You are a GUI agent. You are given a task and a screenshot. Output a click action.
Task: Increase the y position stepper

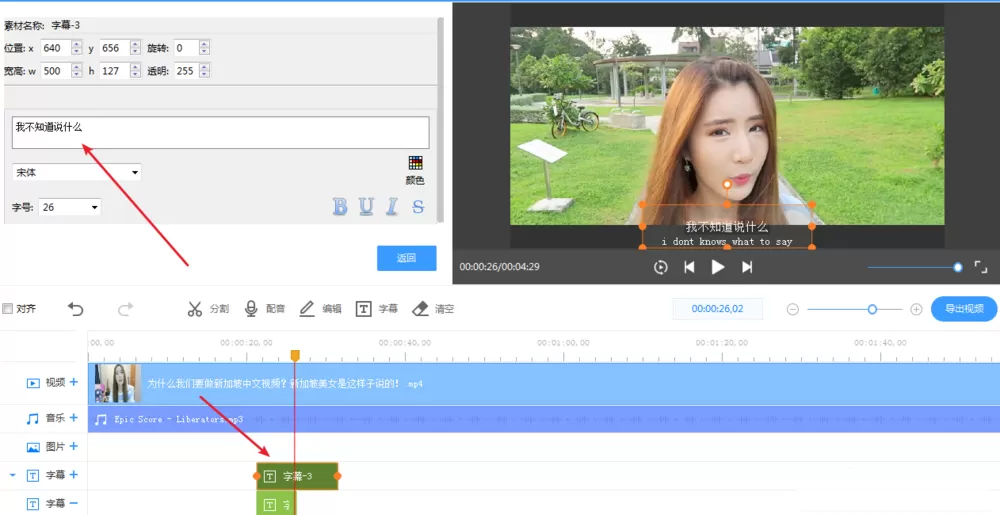click(135, 44)
